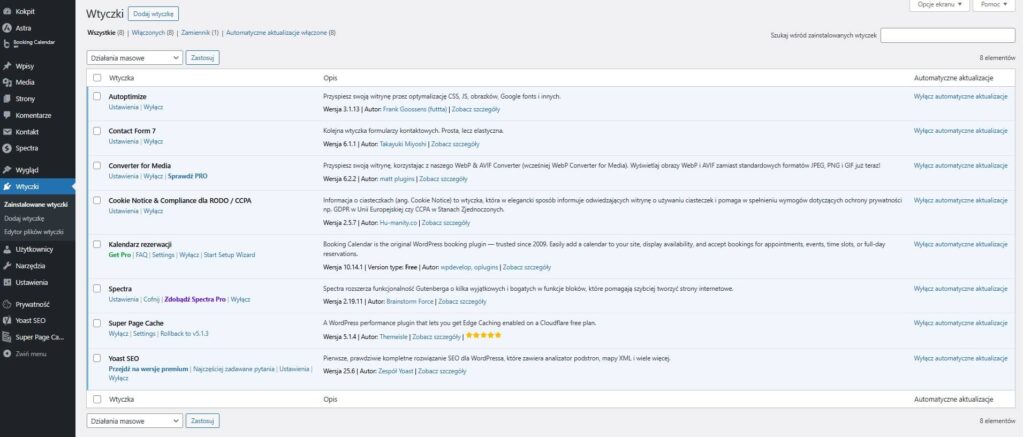Open Najczęściej zadawane pytania link

pyautogui.click(x=234, y=368)
